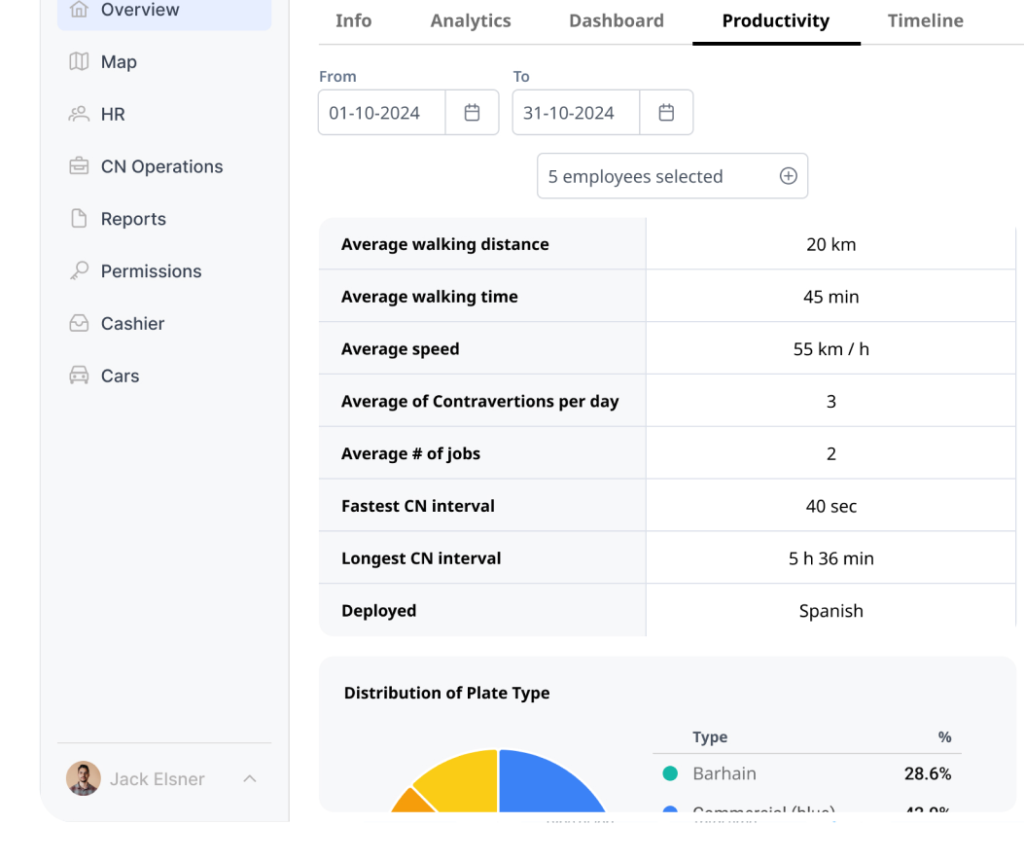Image resolution: width=1024 pixels, height=860 pixels.
Task: Click the Reports document icon
Action: (x=79, y=219)
